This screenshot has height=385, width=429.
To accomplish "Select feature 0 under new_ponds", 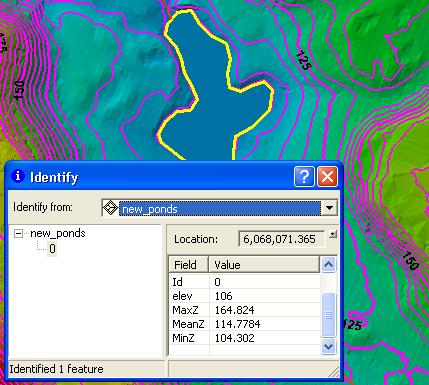I will pos(52,249).
